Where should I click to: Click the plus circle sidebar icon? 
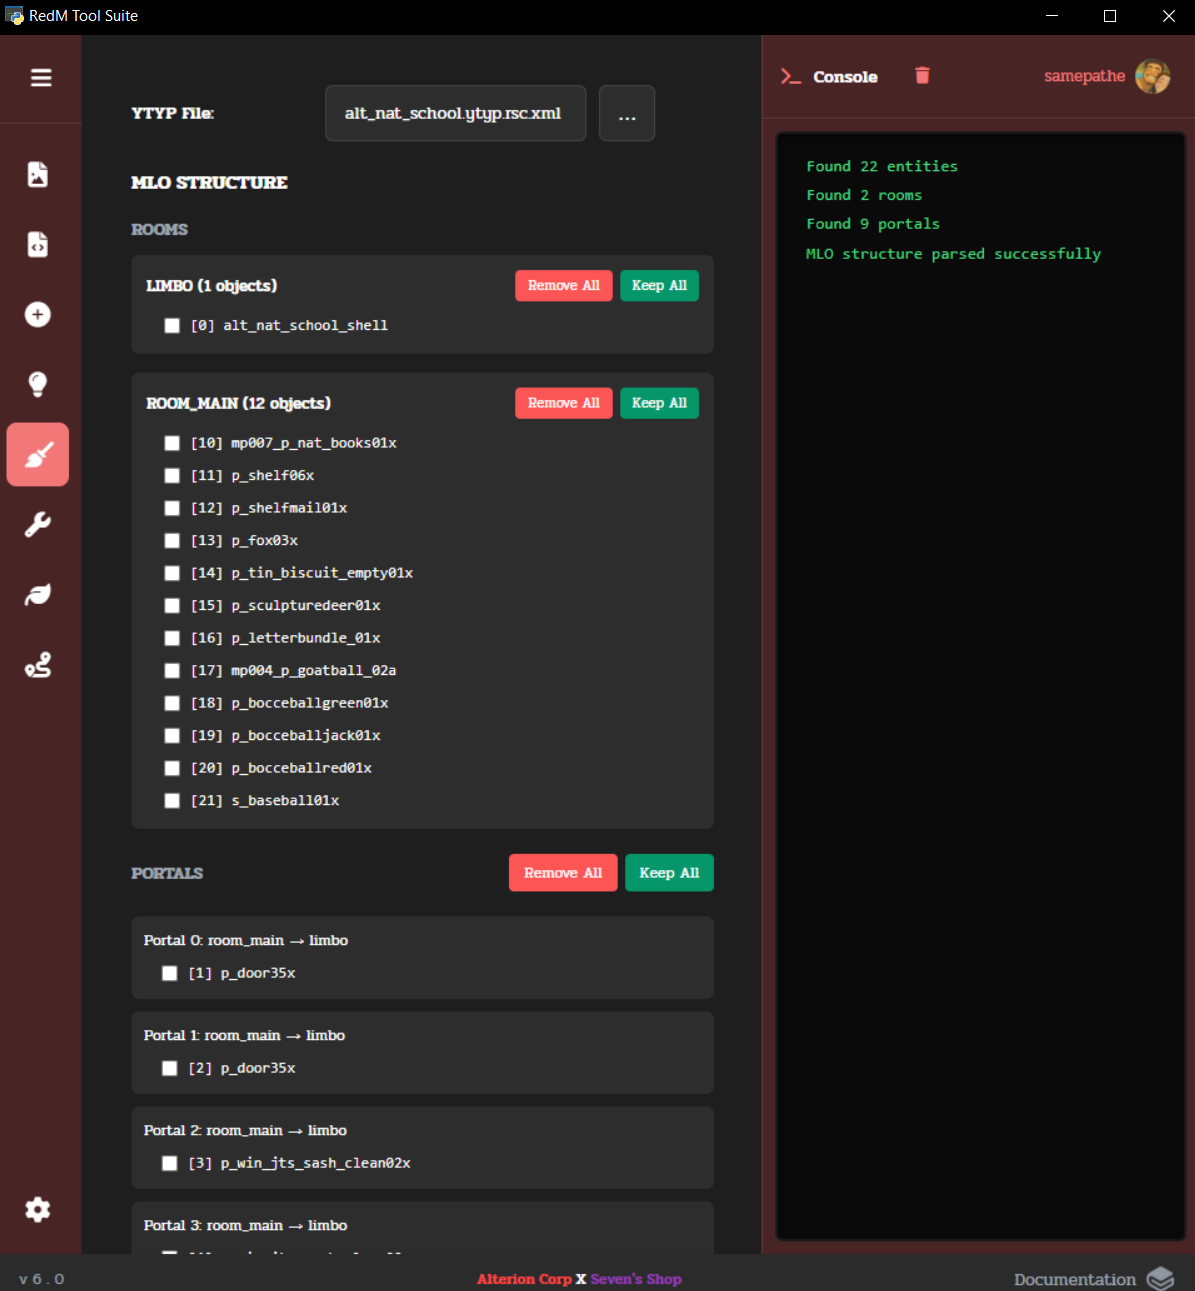(38, 315)
